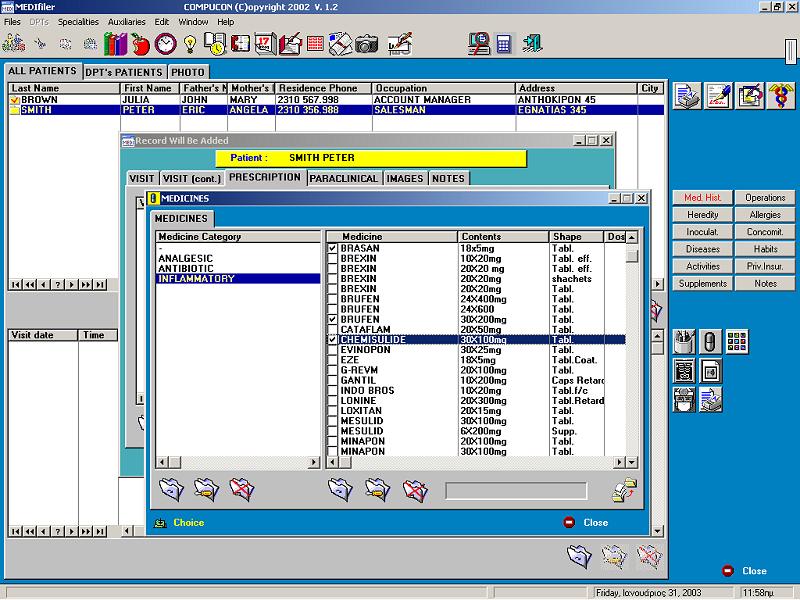Open the Specialties menu

[x=78, y=22]
